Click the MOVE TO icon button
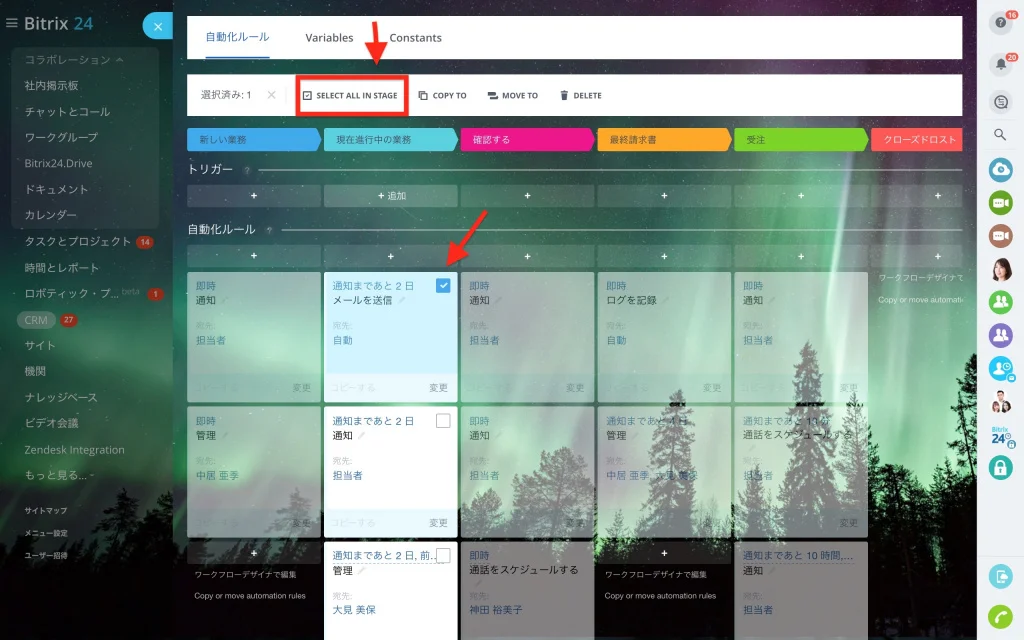 [x=492, y=95]
